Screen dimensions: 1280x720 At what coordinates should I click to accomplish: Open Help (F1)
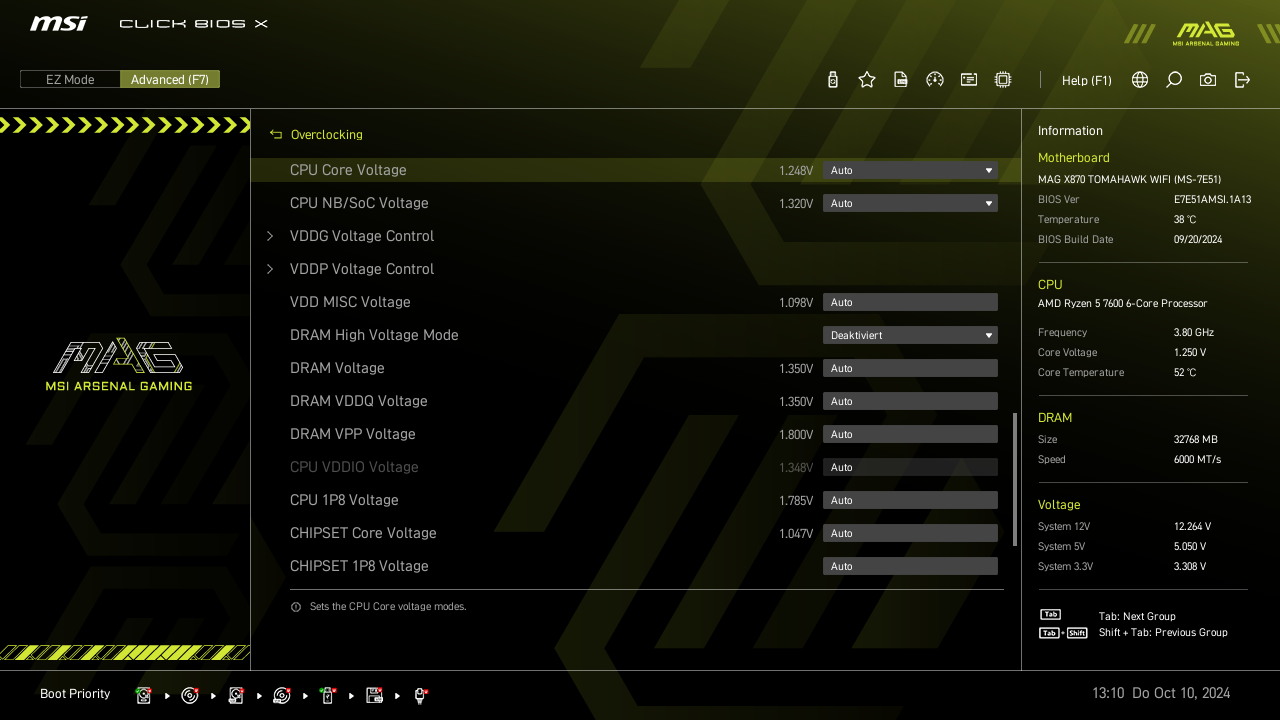(1086, 80)
